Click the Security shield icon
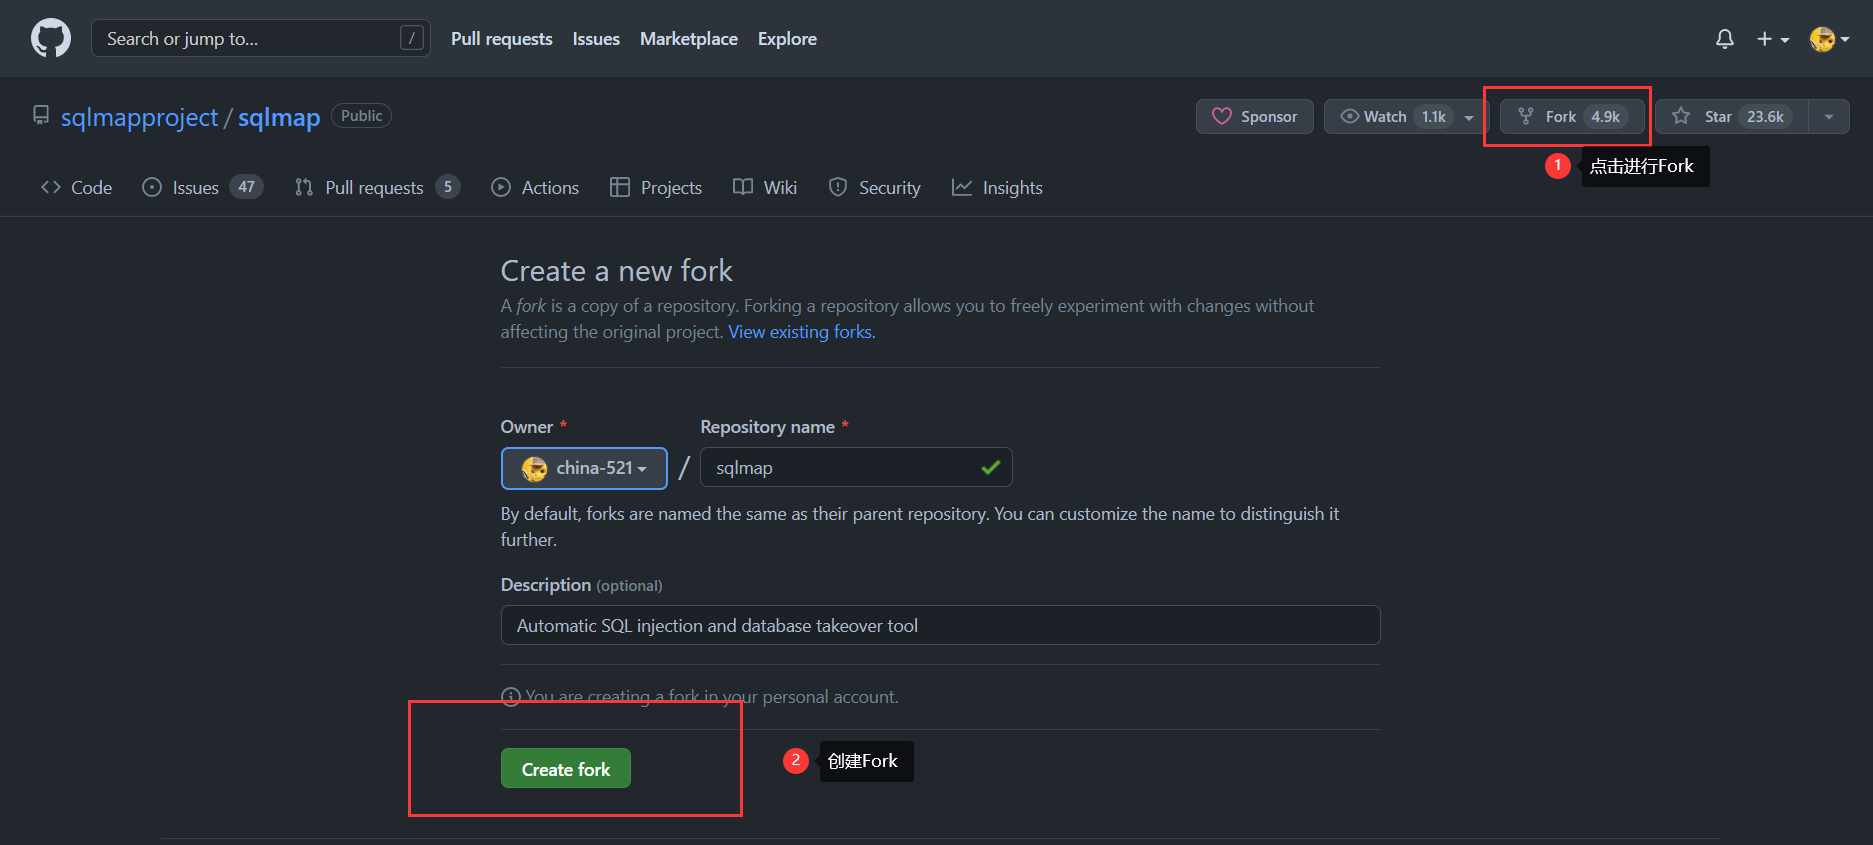The image size is (1873, 845). (838, 187)
